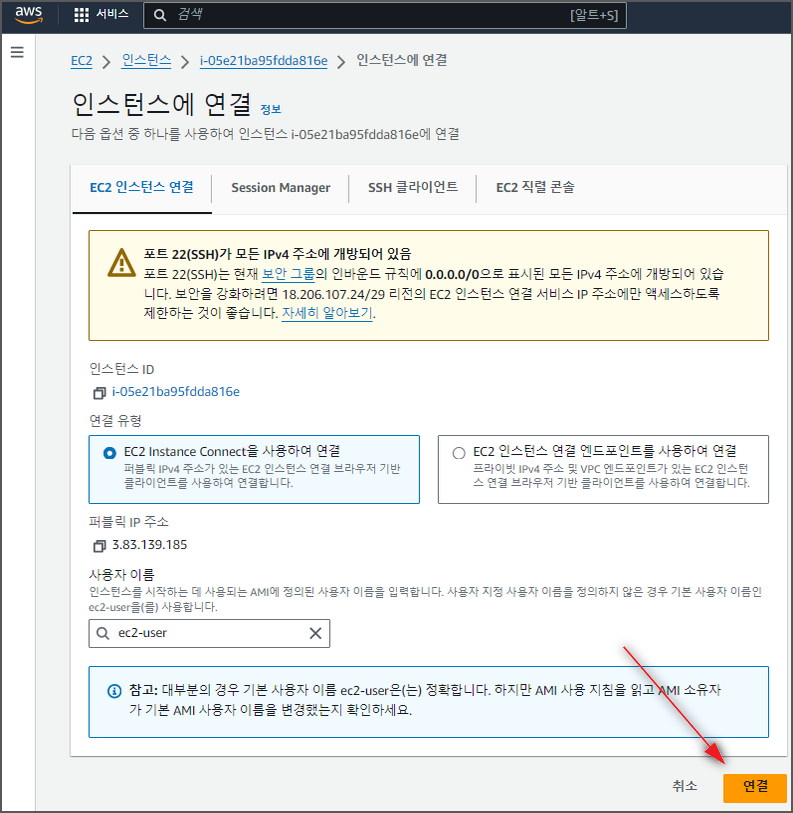Open the EC2 직렬 콘솔 tab
This screenshot has height=813, width=793.
(535, 187)
